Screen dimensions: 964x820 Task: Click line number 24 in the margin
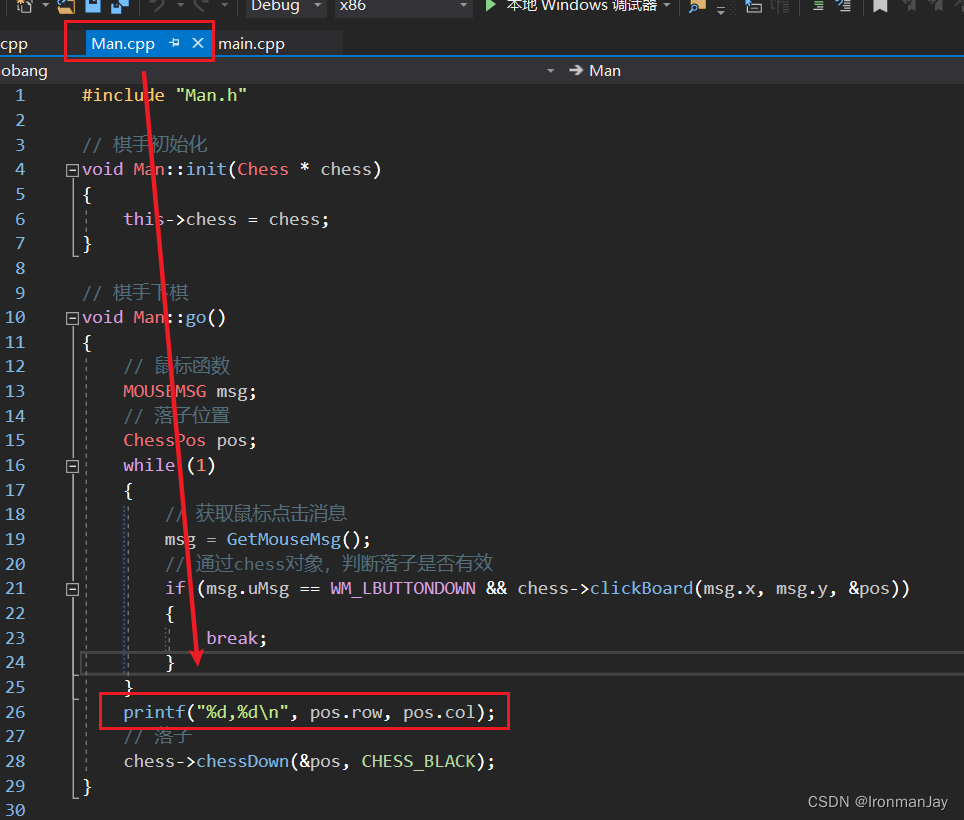(x=15, y=663)
